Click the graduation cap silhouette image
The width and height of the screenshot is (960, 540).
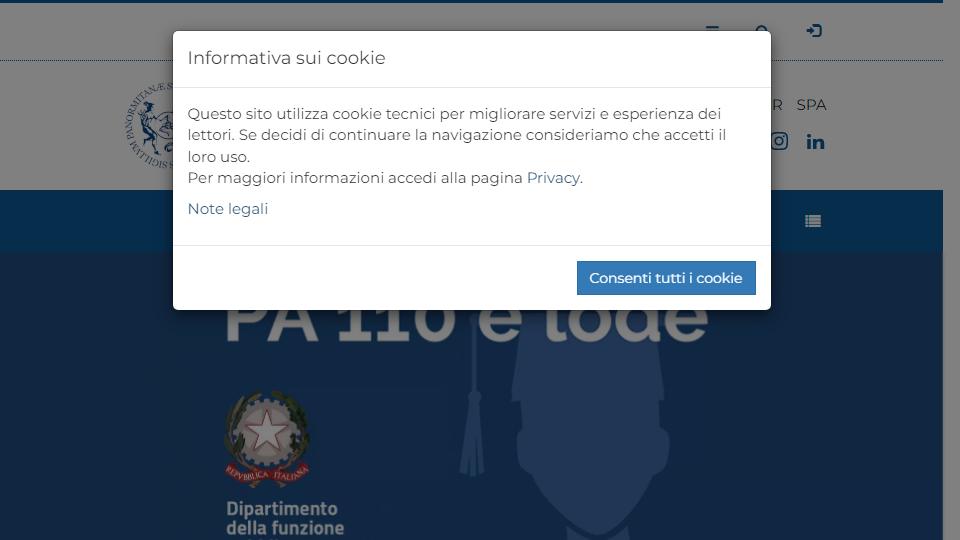click(591, 422)
